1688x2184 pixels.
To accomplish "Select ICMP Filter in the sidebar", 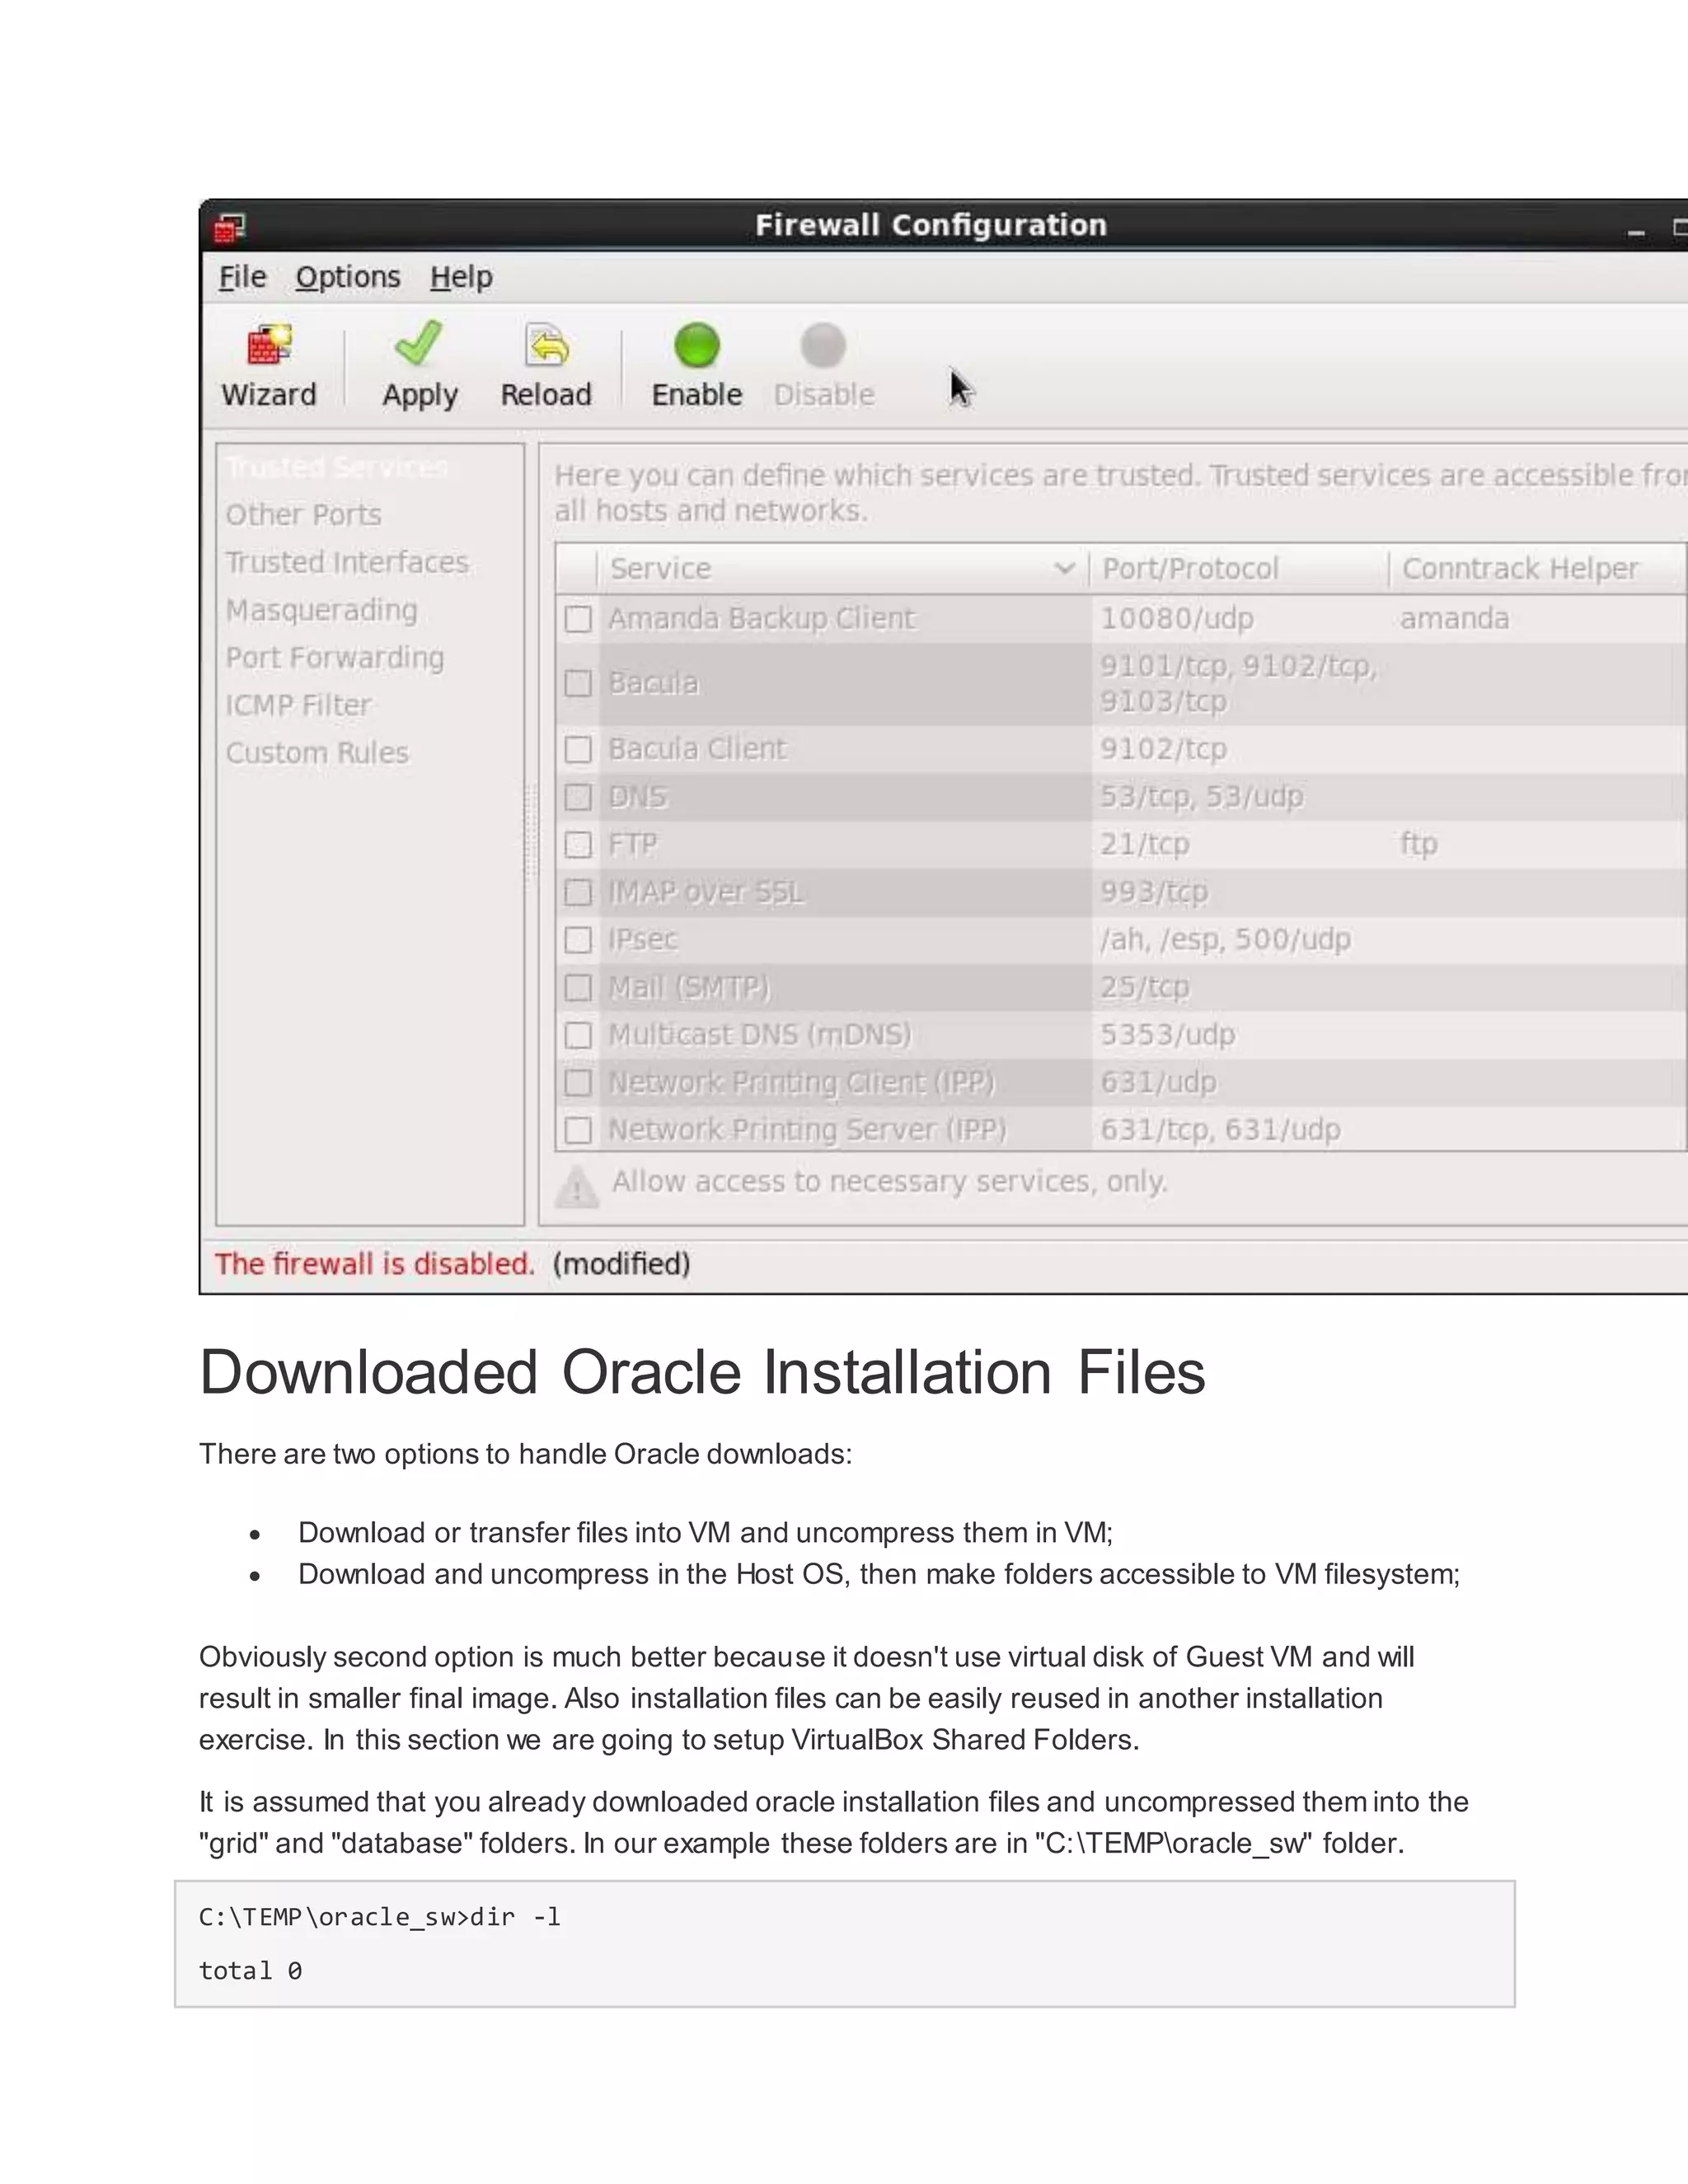I will (298, 705).
